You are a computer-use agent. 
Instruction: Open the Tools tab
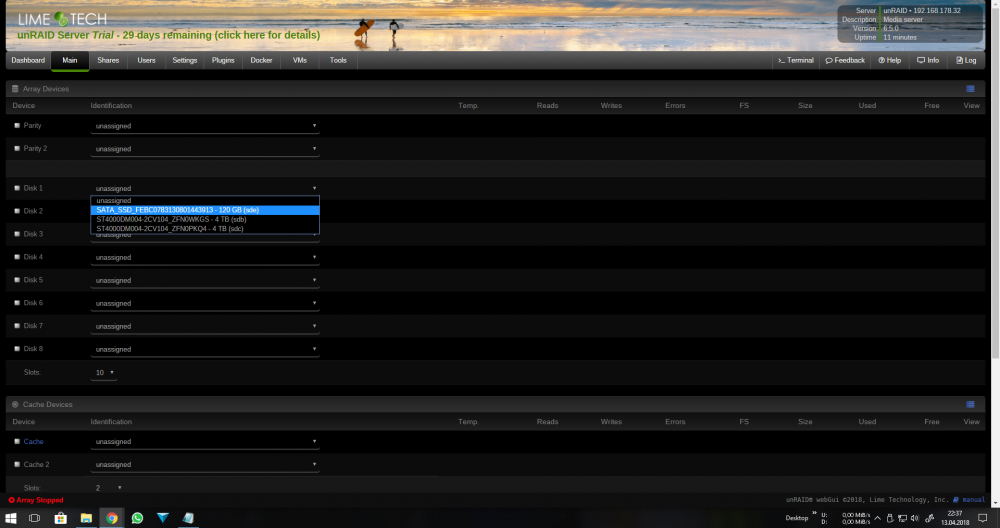tap(338, 61)
